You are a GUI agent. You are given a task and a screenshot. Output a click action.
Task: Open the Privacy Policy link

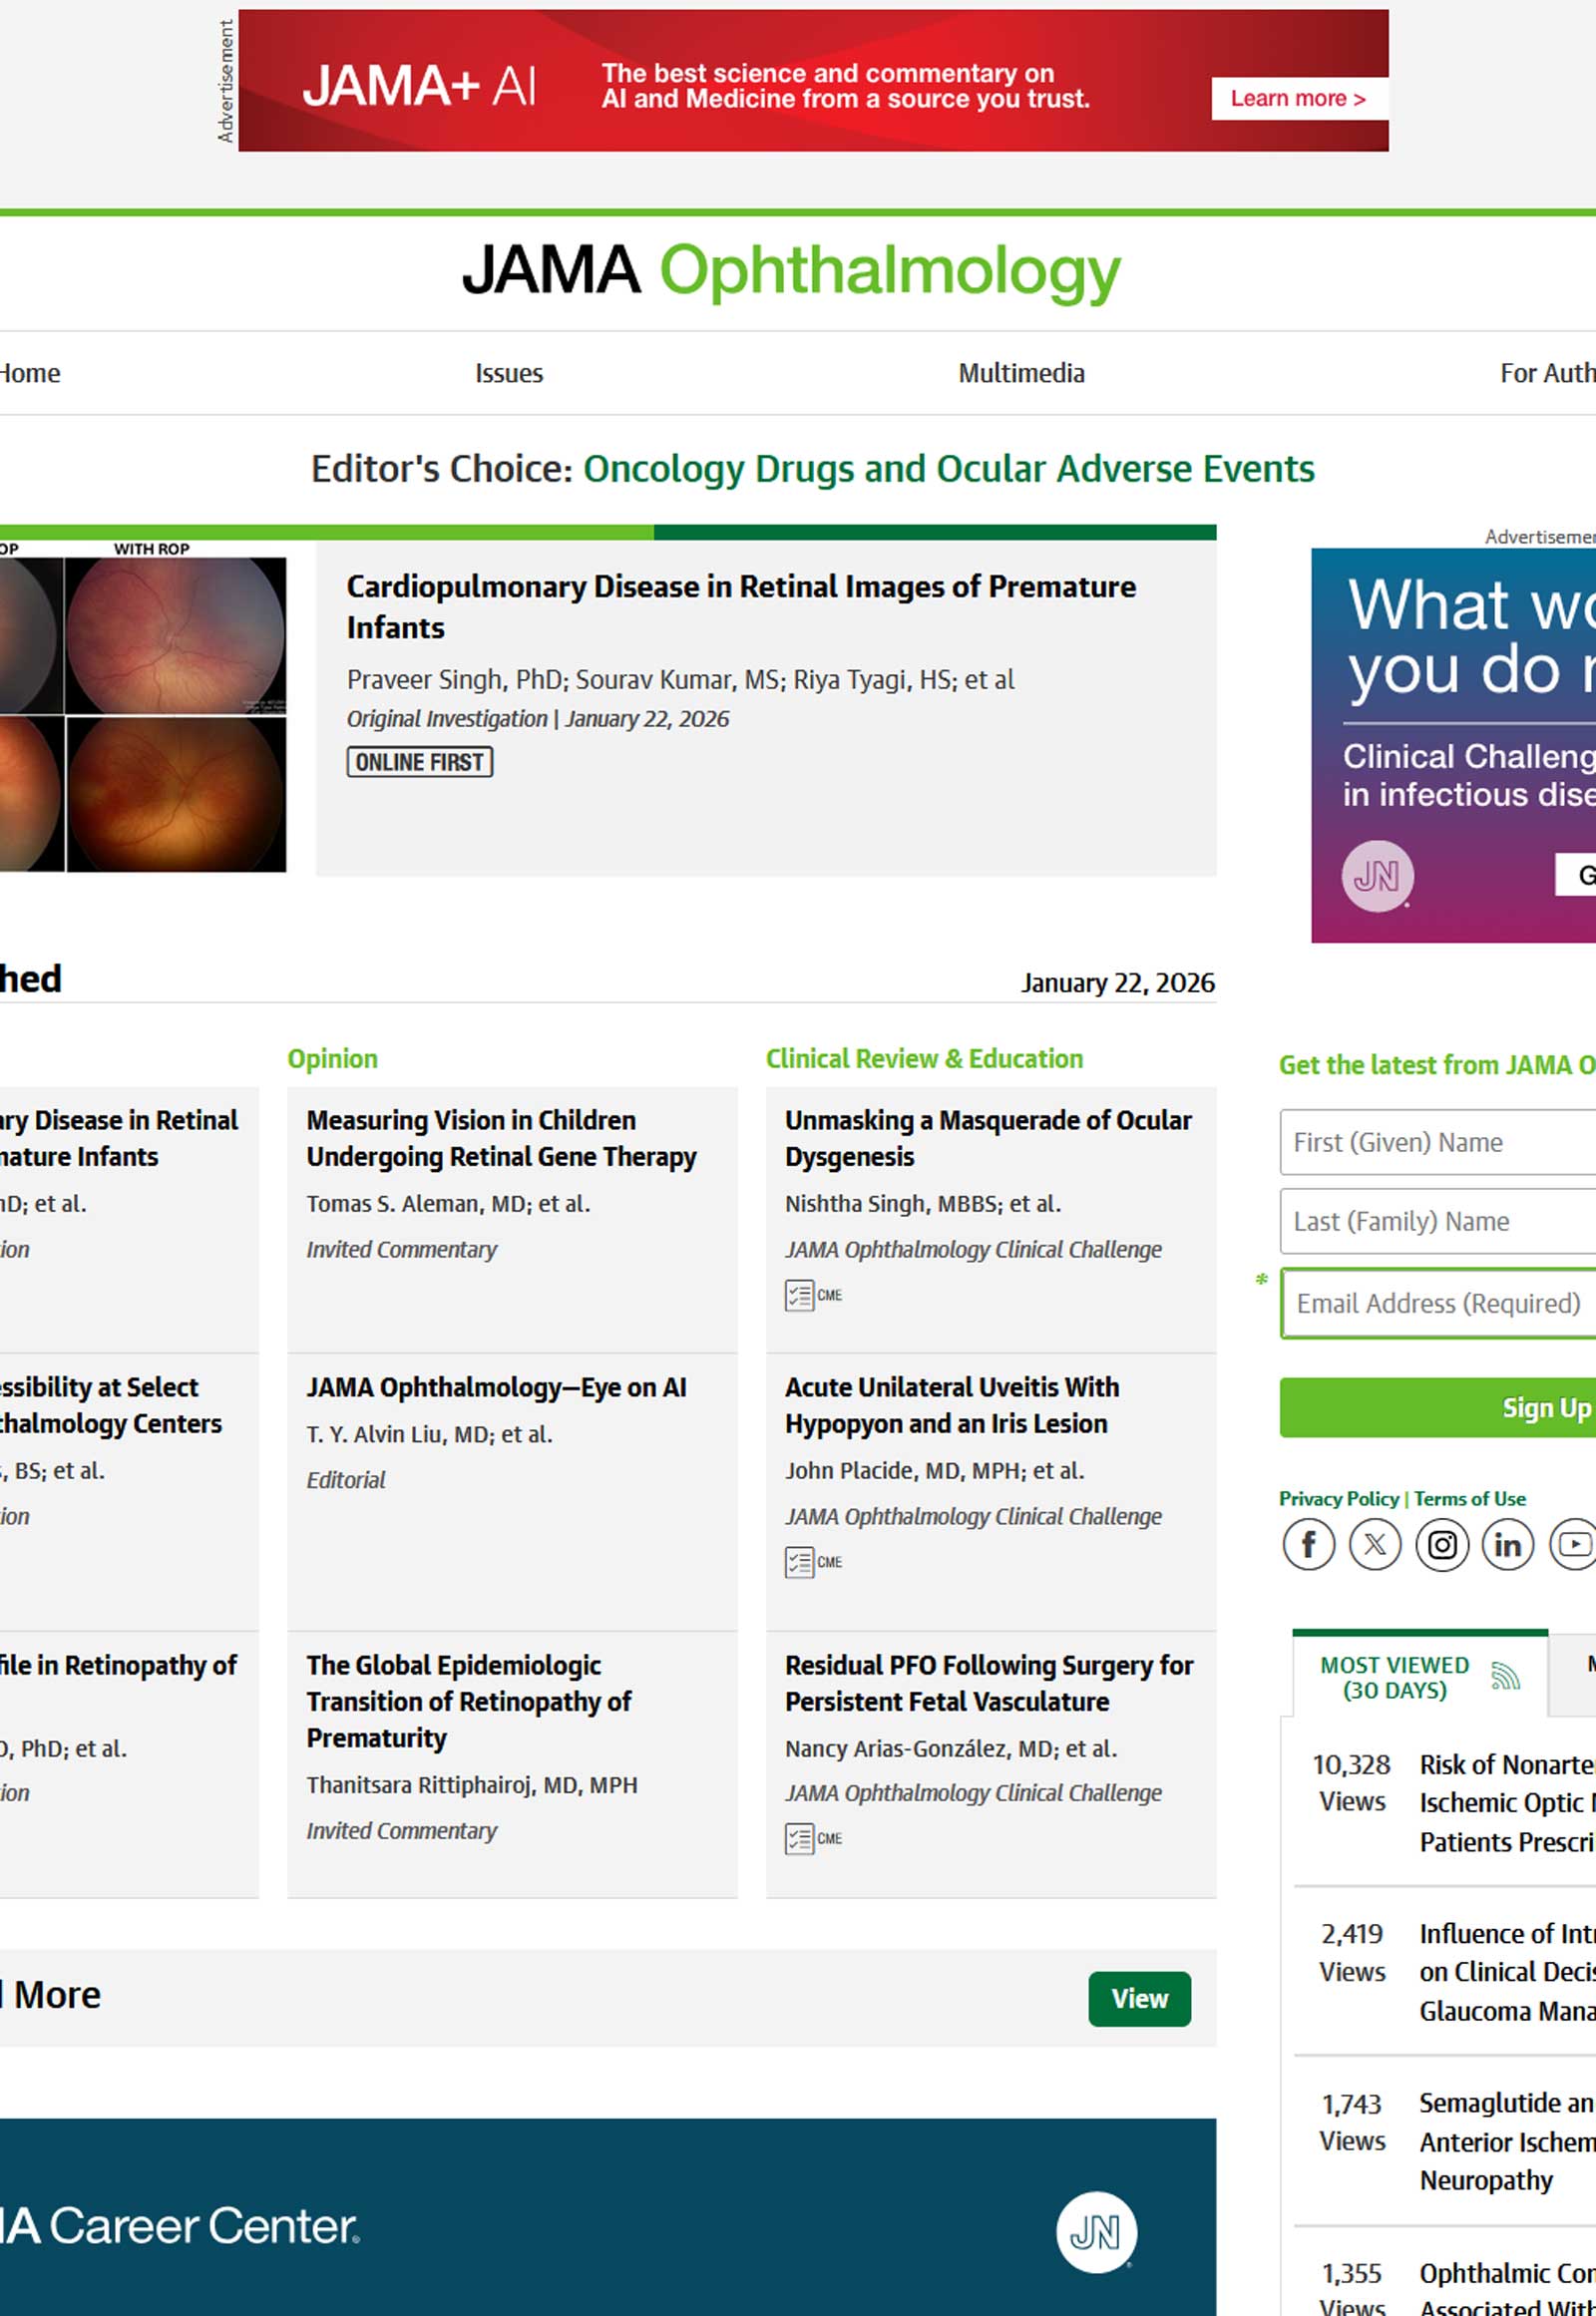[1338, 1498]
